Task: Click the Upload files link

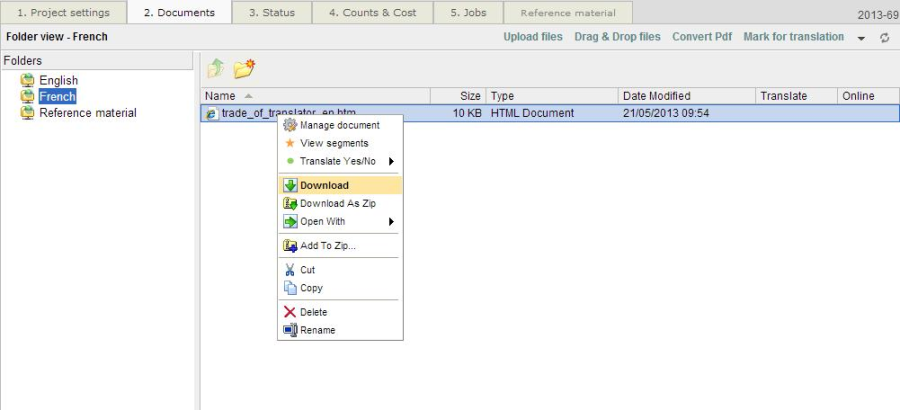Action: (532, 37)
